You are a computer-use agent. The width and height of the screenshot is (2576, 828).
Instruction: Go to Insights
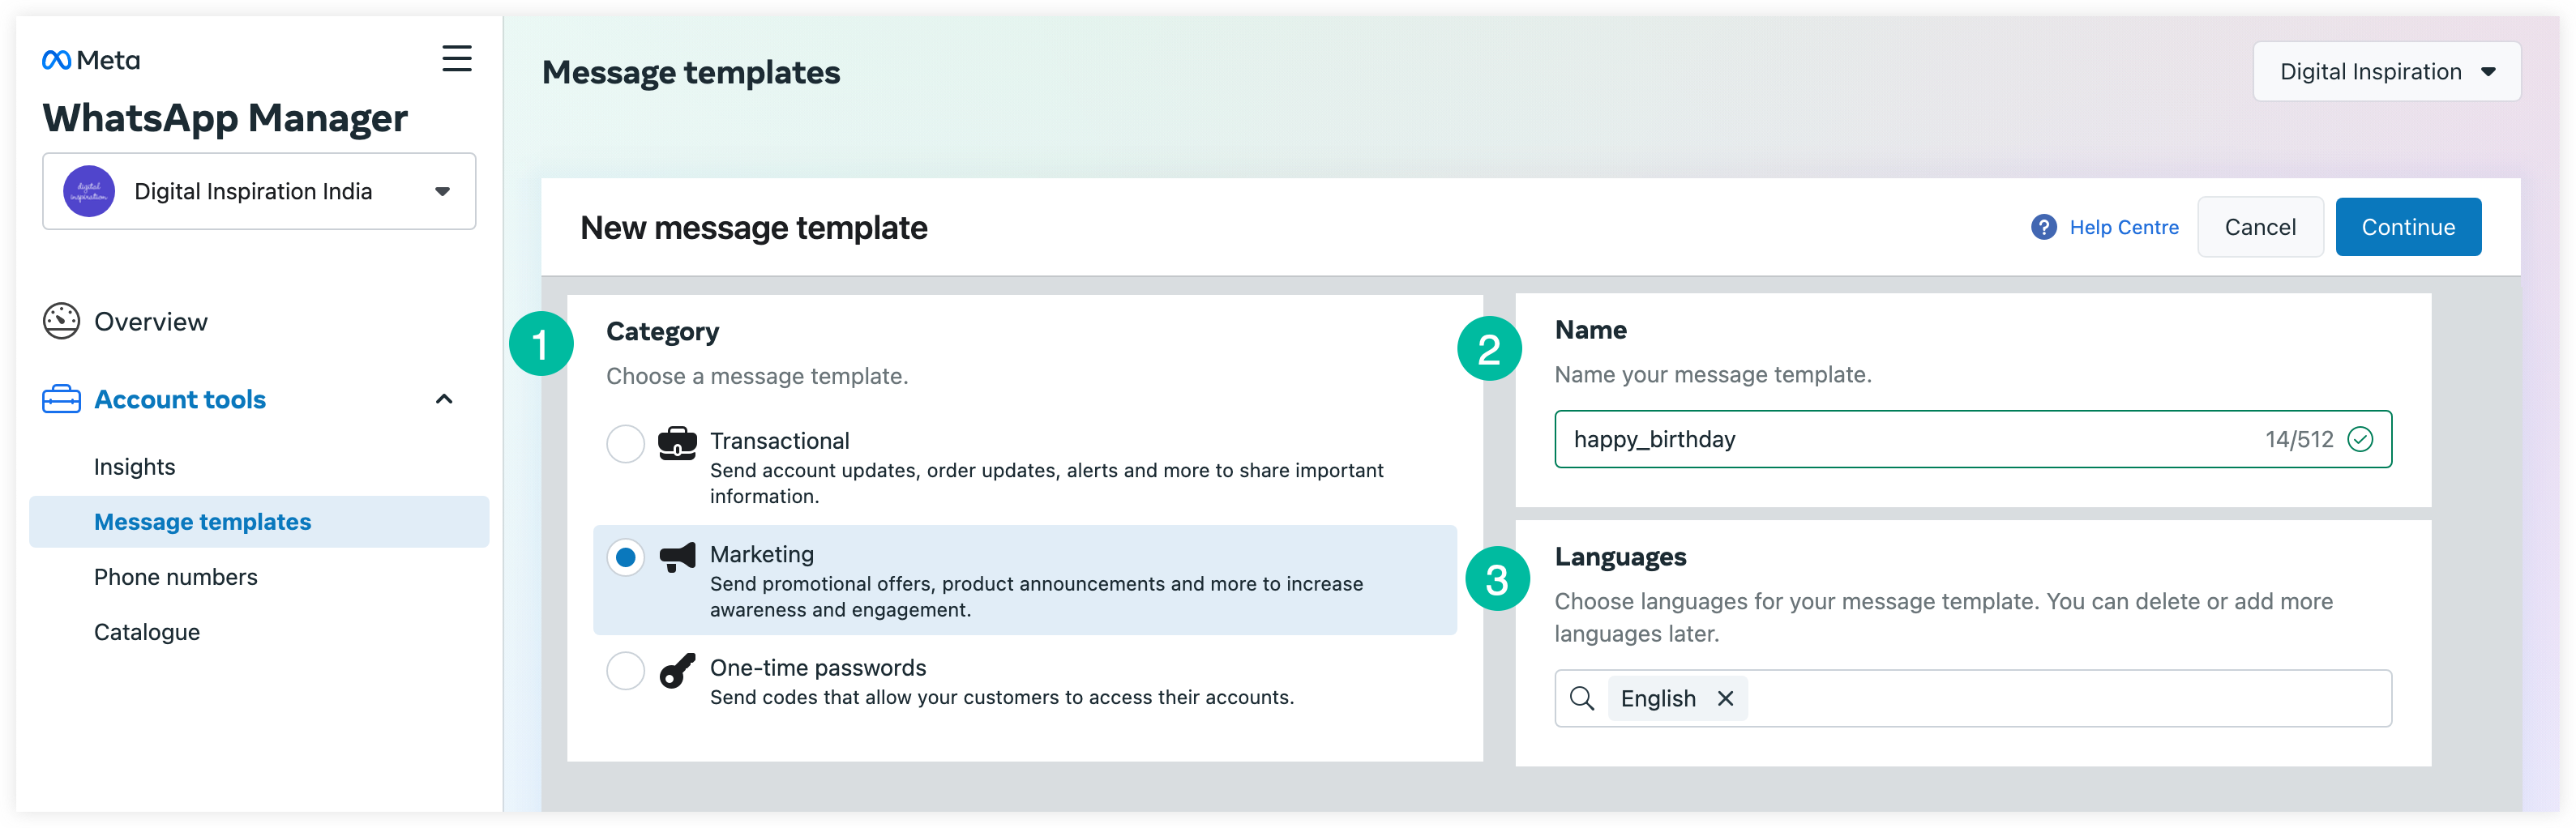(134, 467)
